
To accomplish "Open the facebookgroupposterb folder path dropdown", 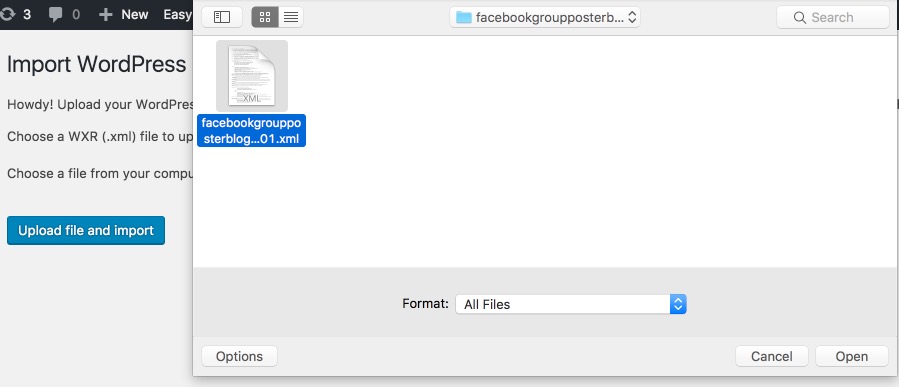I will tap(545, 17).
